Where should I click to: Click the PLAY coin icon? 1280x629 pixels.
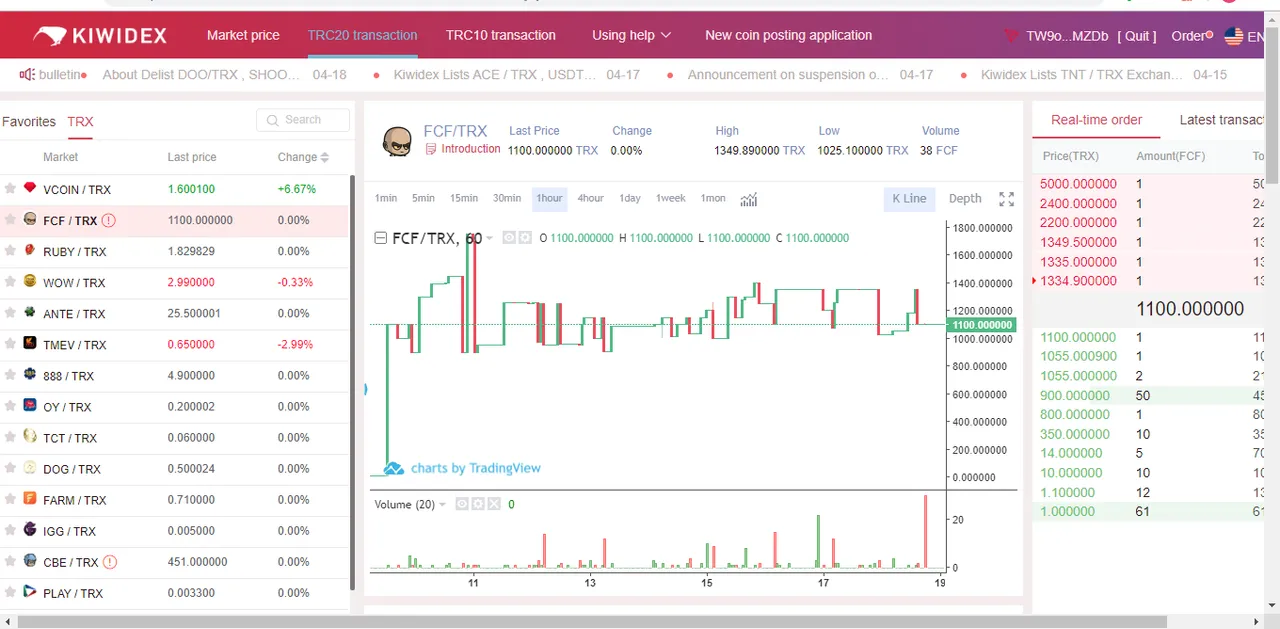coord(30,591)
